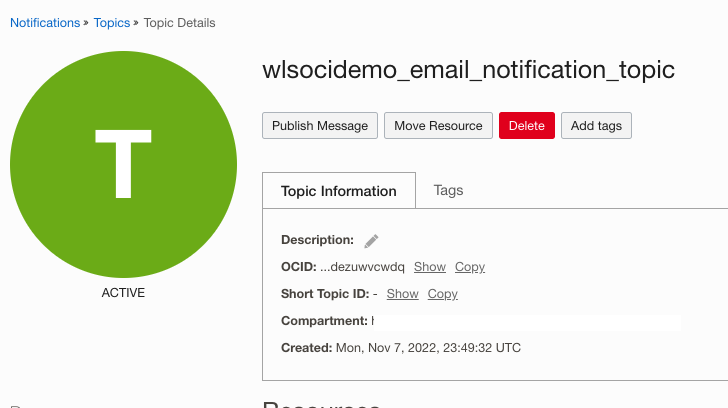Image resolution: width=728 pixels, height=408 pixels.
Task: Click the ACTIVE status label
Action: [x=123, y=293]
